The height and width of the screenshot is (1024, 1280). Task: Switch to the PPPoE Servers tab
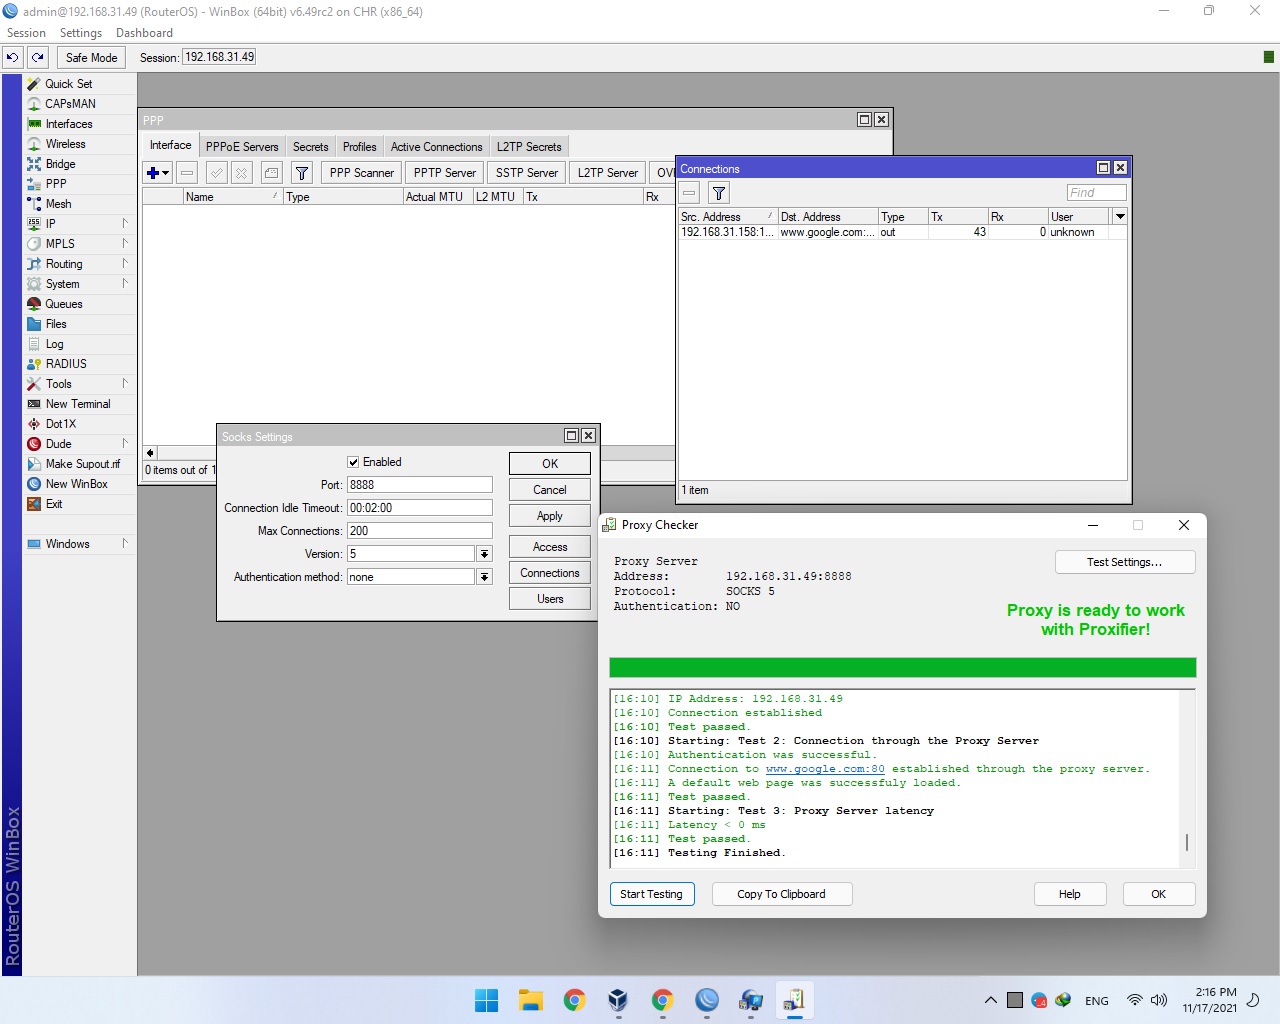(242, 147)
